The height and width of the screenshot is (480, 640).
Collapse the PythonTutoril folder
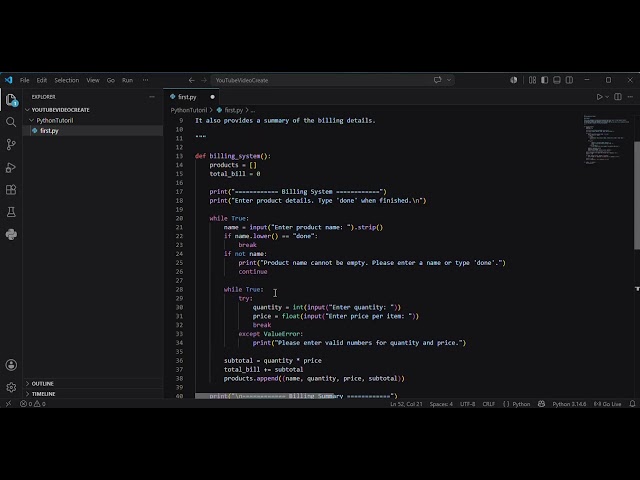pos(32,120)
